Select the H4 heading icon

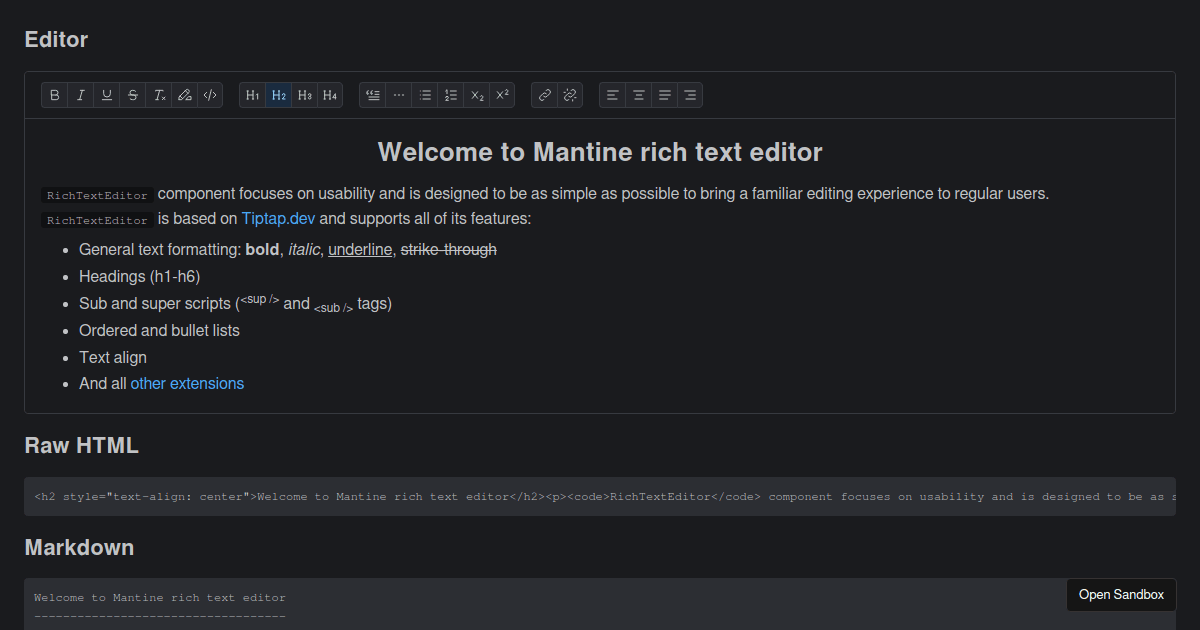(330, 95)
